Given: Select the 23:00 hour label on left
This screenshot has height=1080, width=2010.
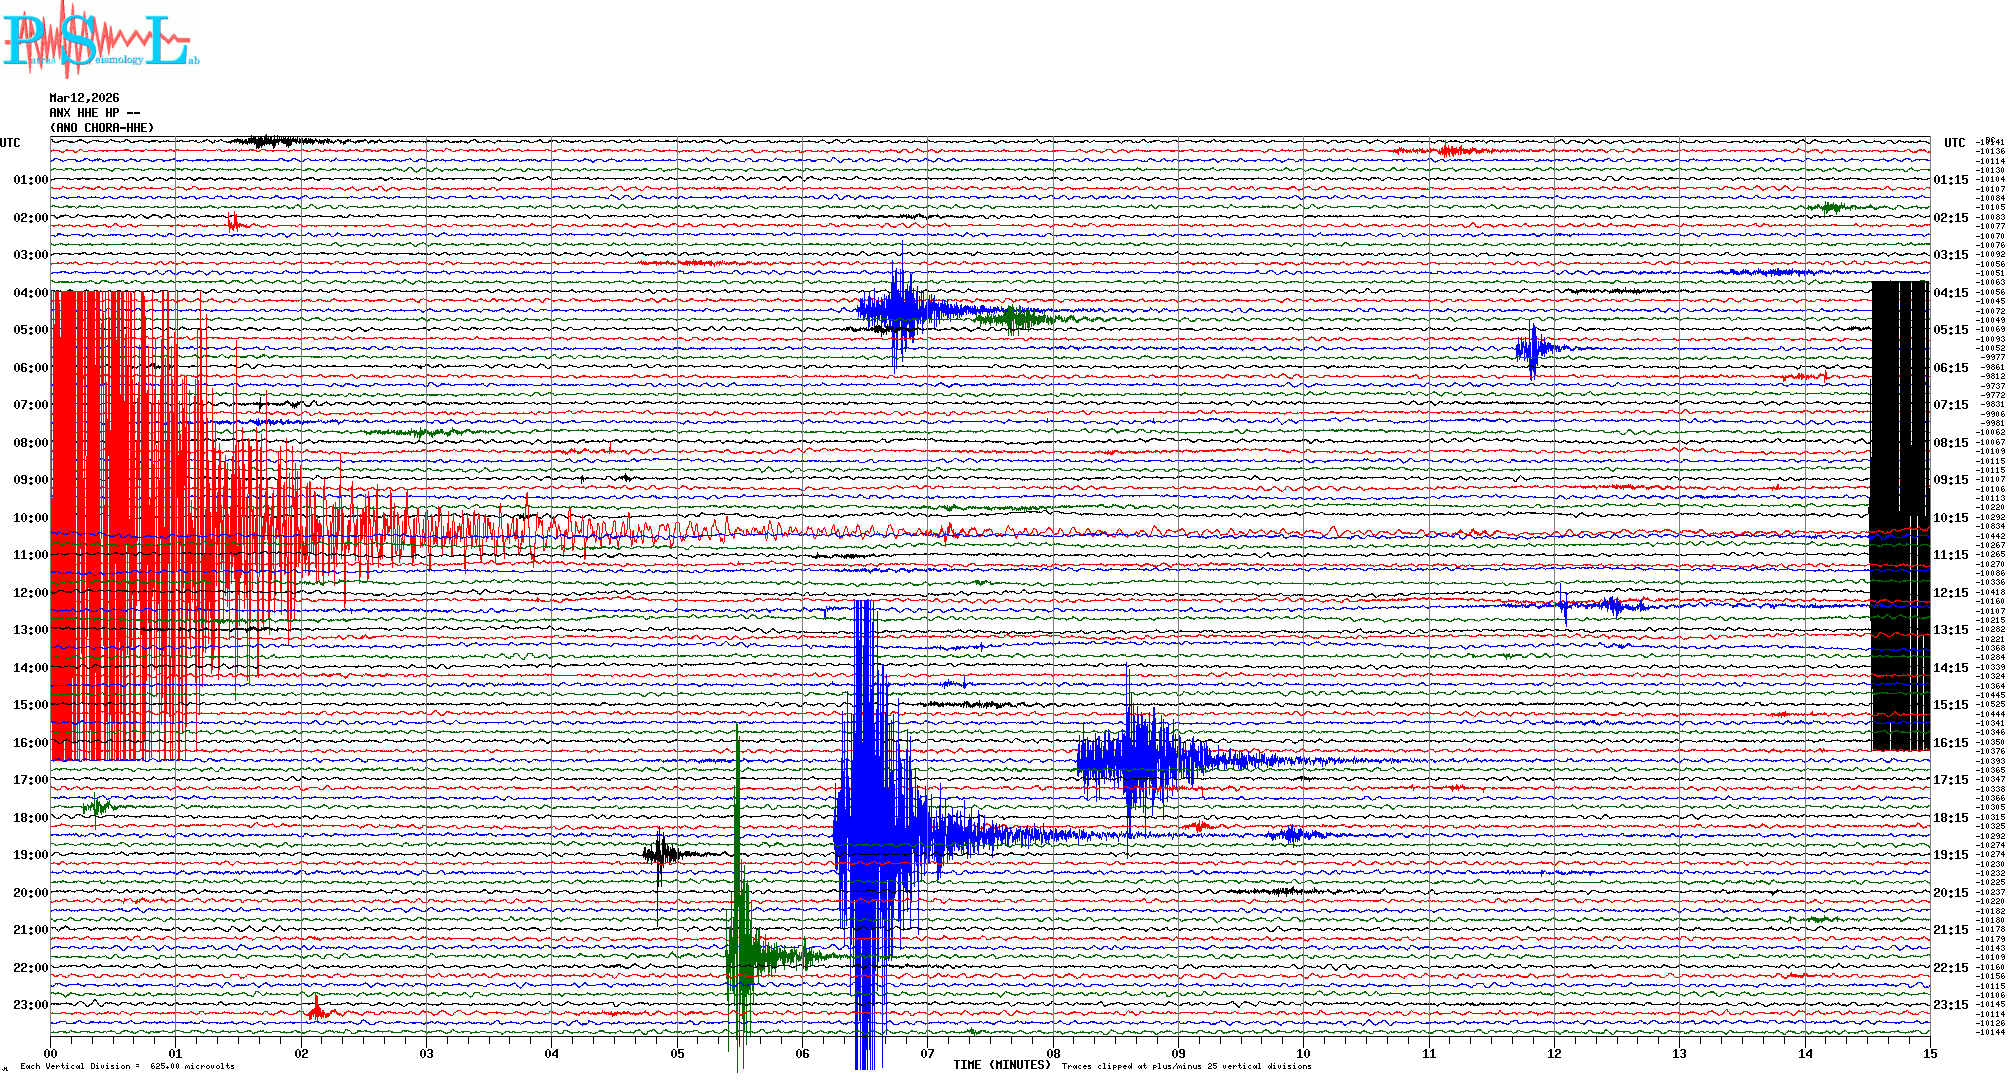Looking at the screenshot, I should pos(30,1005).
